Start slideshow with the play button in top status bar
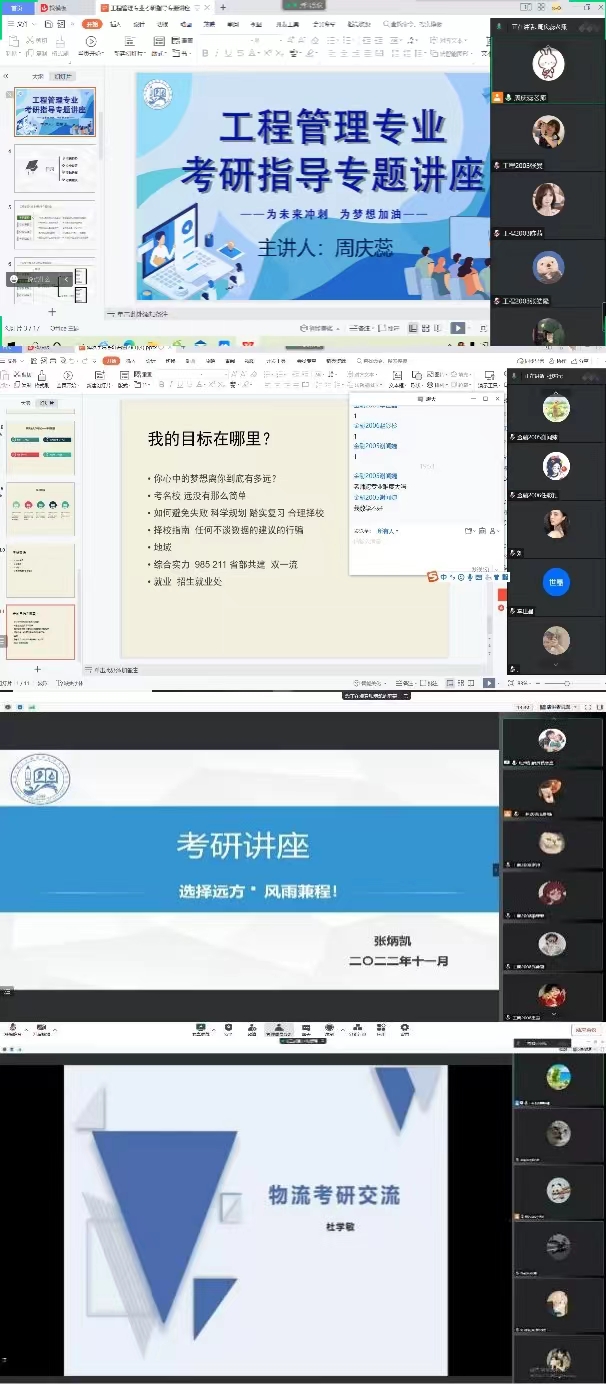 (x=457, y=328)
